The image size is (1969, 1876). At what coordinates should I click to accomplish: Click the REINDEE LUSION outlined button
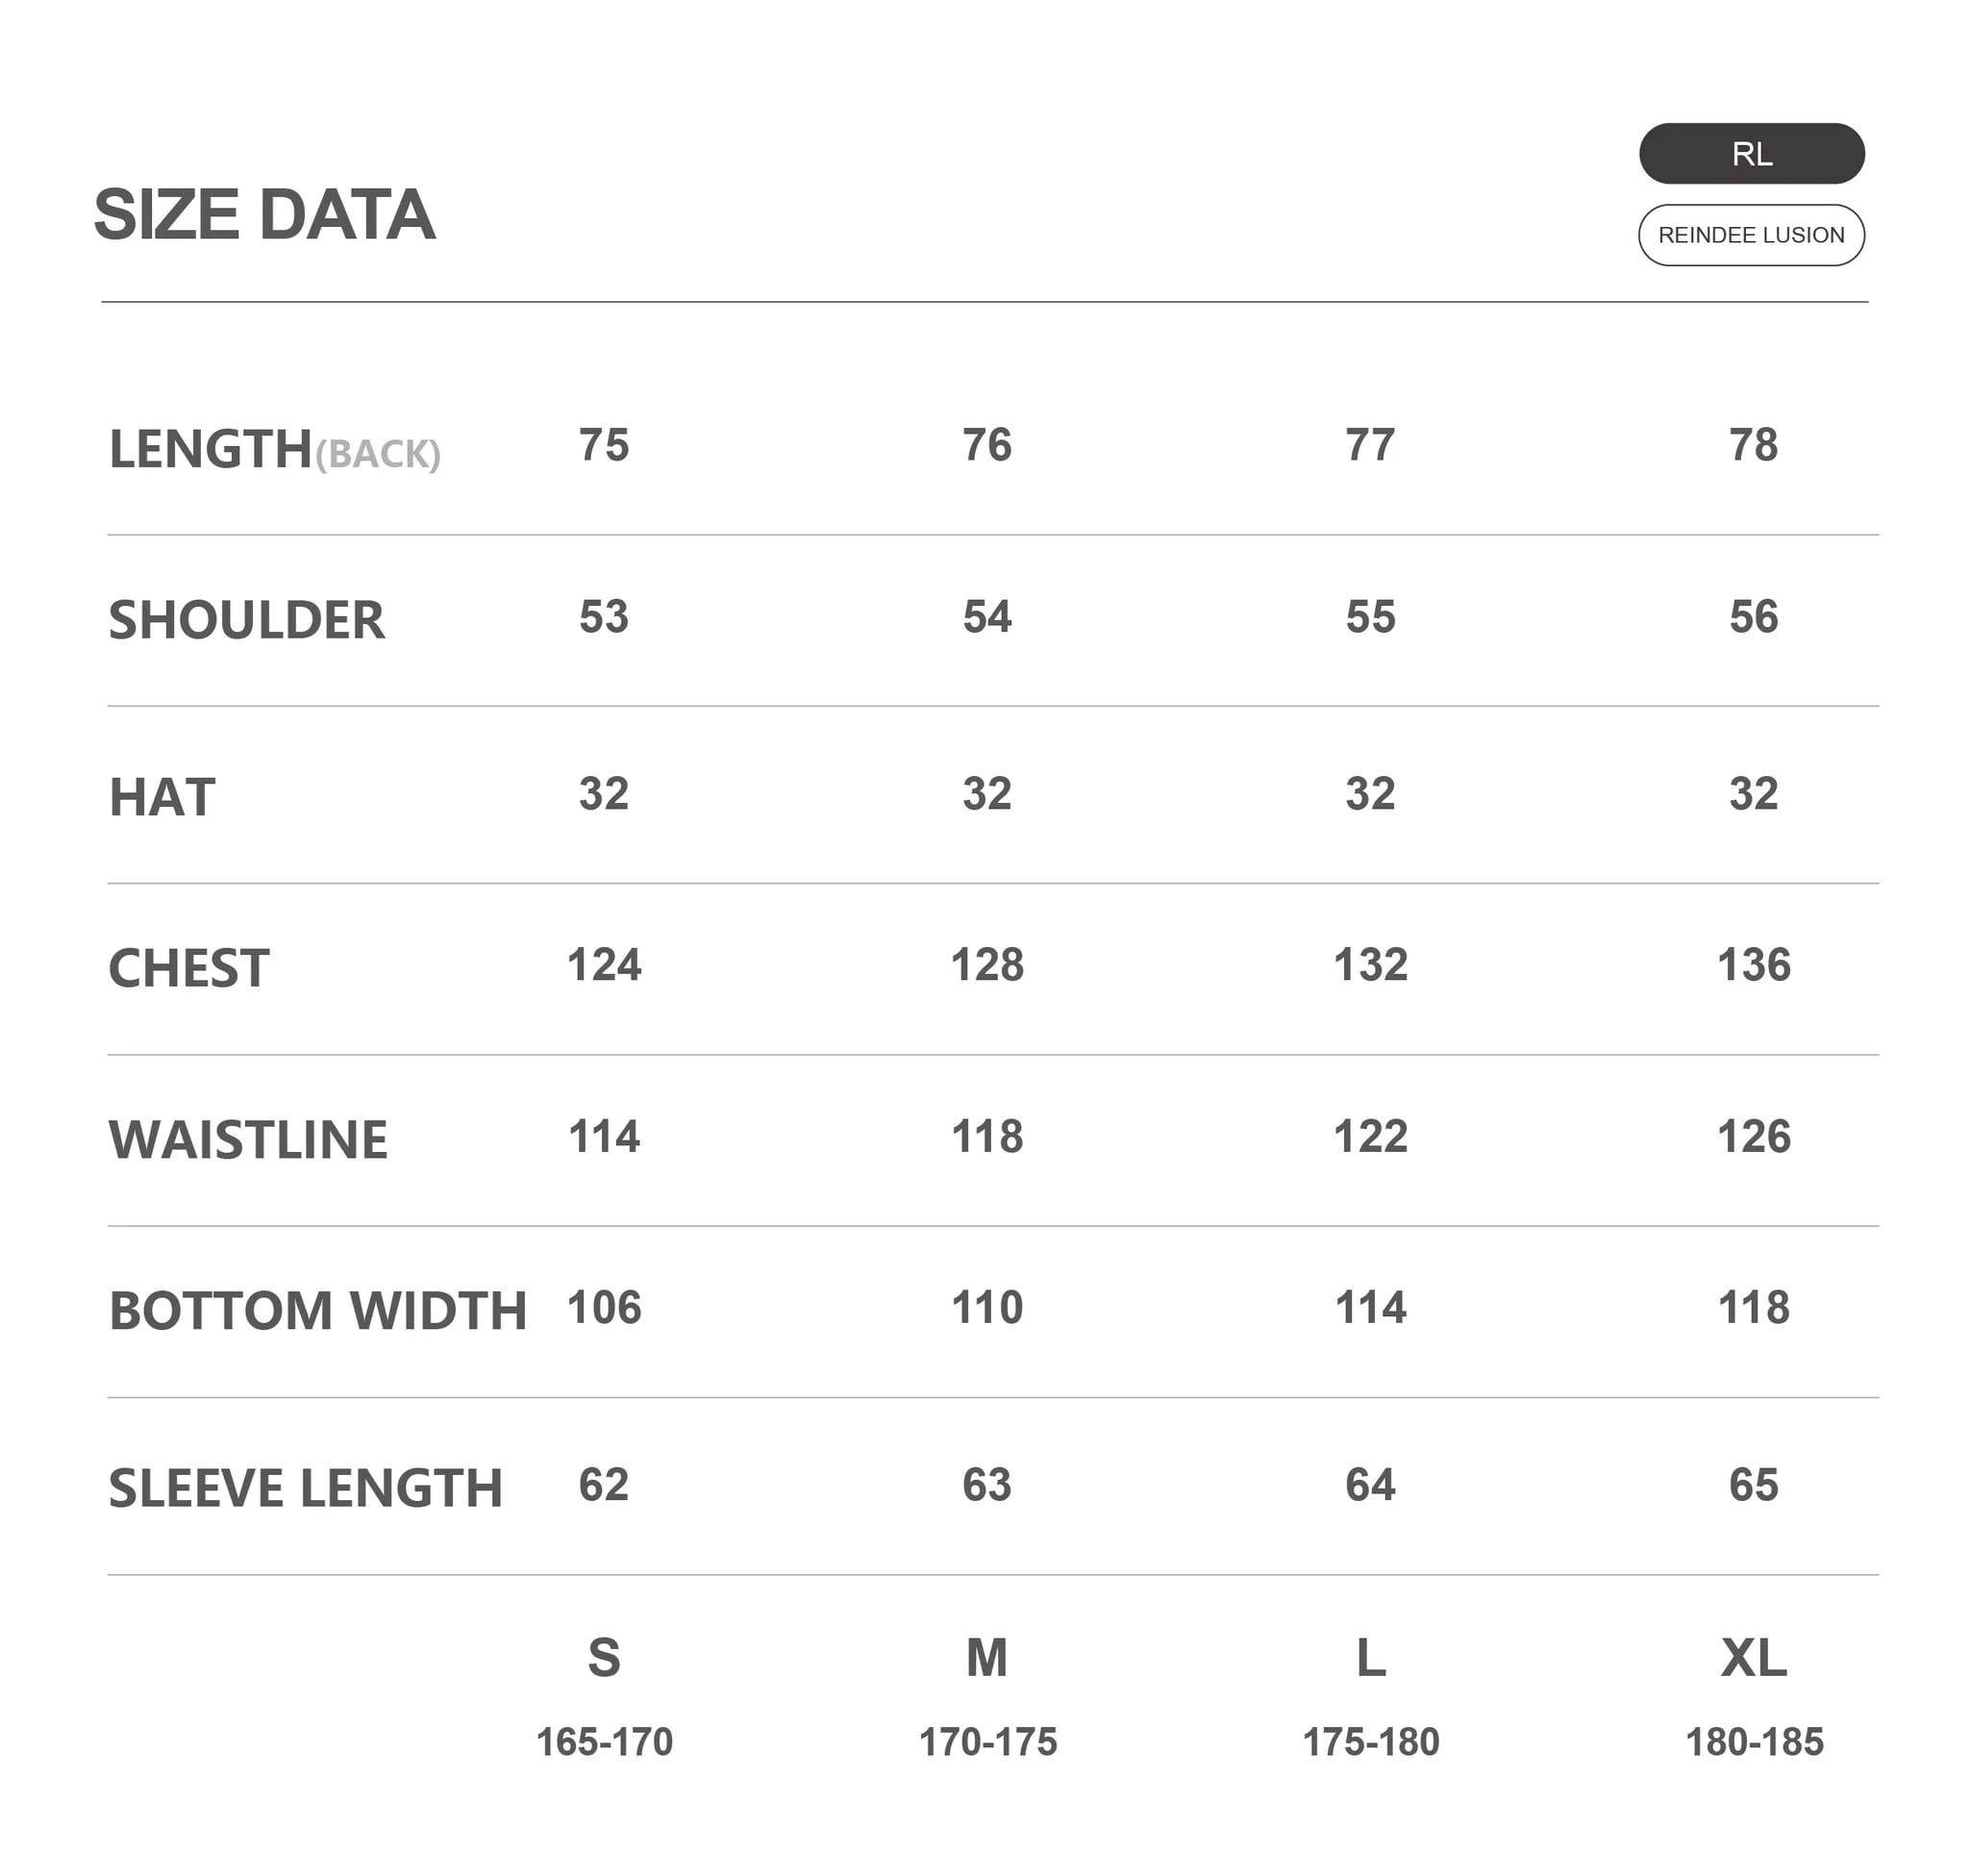coord(1750,235)
